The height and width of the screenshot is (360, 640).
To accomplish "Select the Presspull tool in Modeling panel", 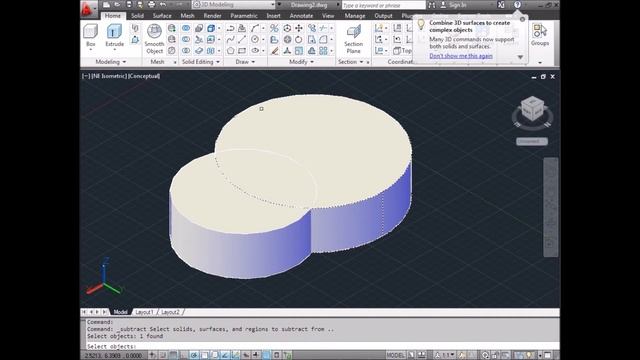I will coord(135,40).
